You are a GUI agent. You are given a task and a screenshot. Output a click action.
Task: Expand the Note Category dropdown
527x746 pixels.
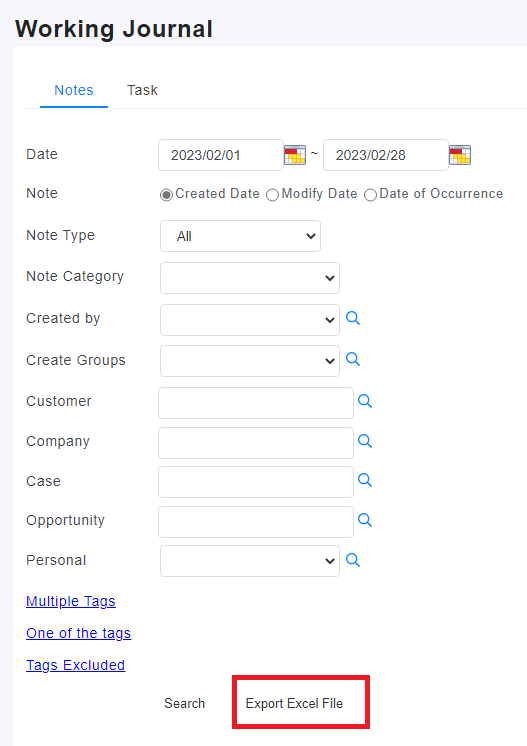tap(250, 278)
